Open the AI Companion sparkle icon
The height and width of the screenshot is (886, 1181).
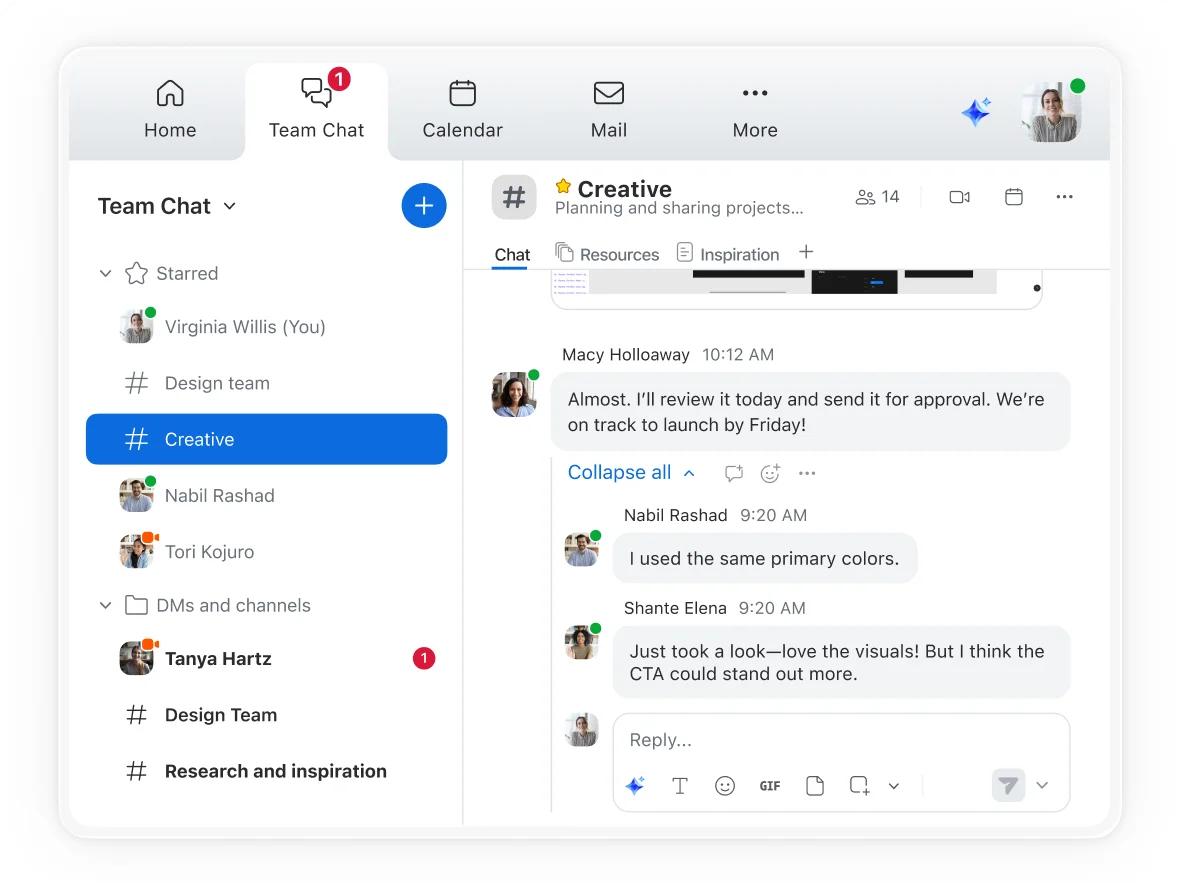click(x=975, y=112)
